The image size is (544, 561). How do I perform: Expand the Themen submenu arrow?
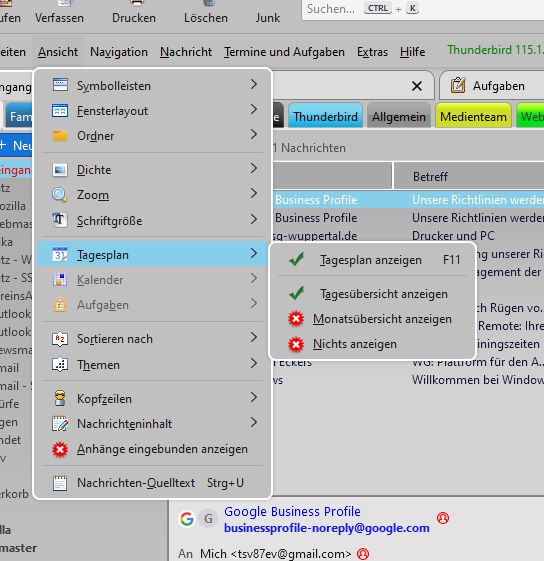[254, 363]
